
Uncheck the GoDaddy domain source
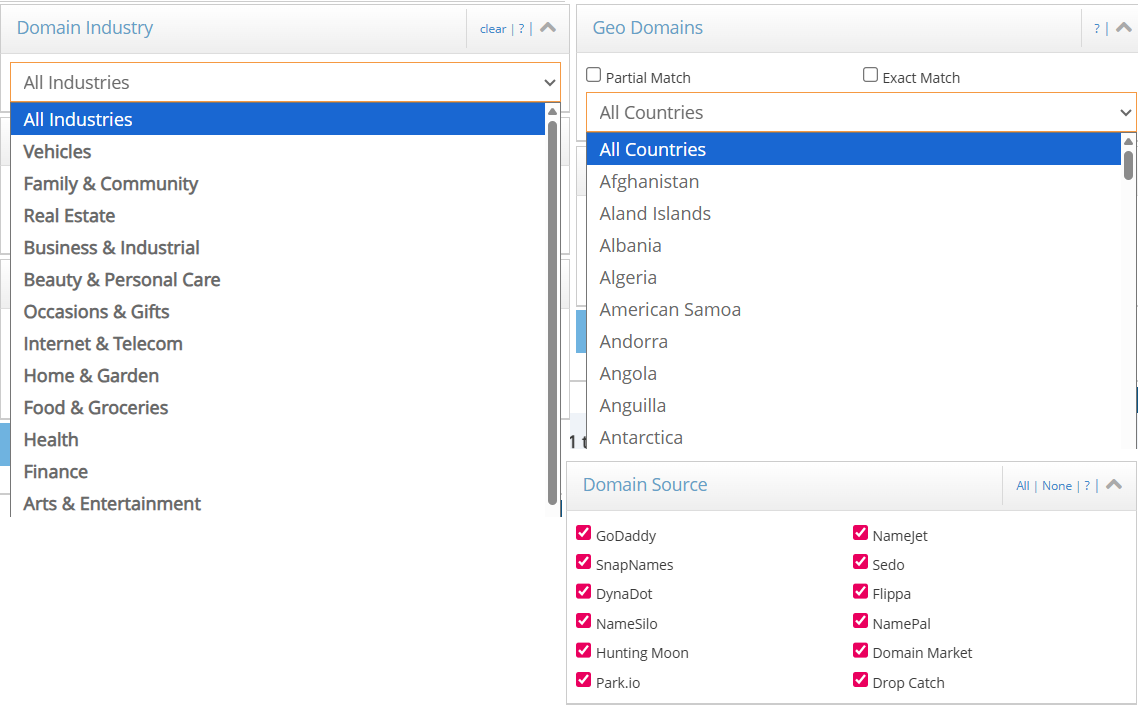coord(583,533)
